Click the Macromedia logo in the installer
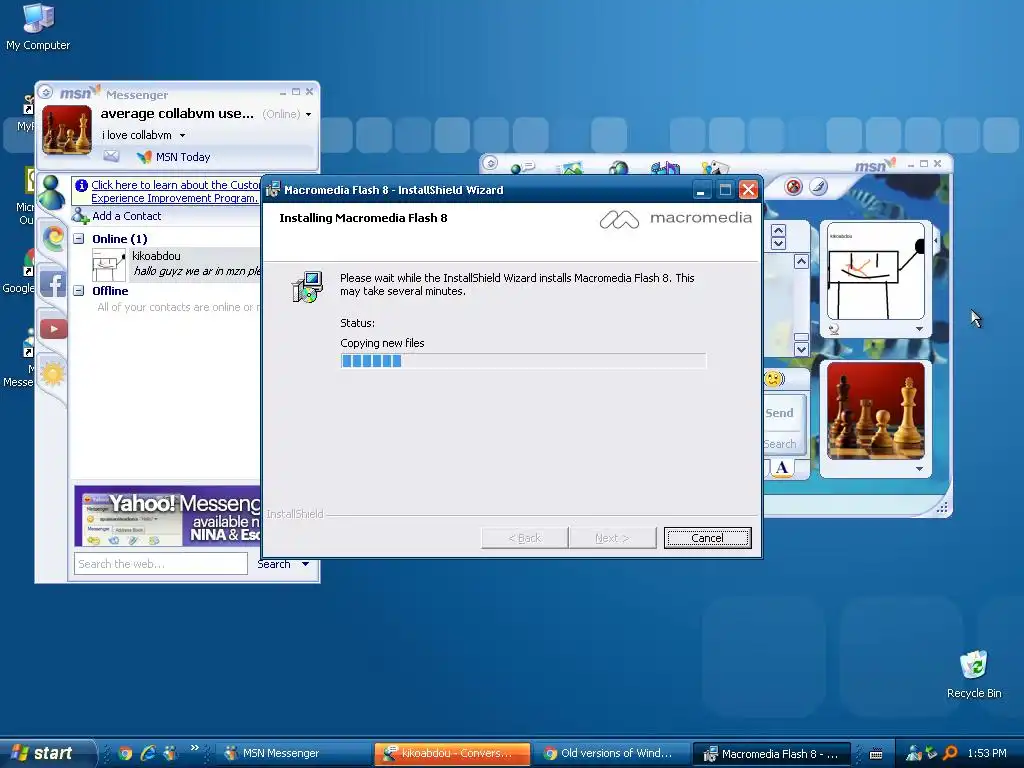The width and height of the screenshot is (1024, 768). point(675,219)
